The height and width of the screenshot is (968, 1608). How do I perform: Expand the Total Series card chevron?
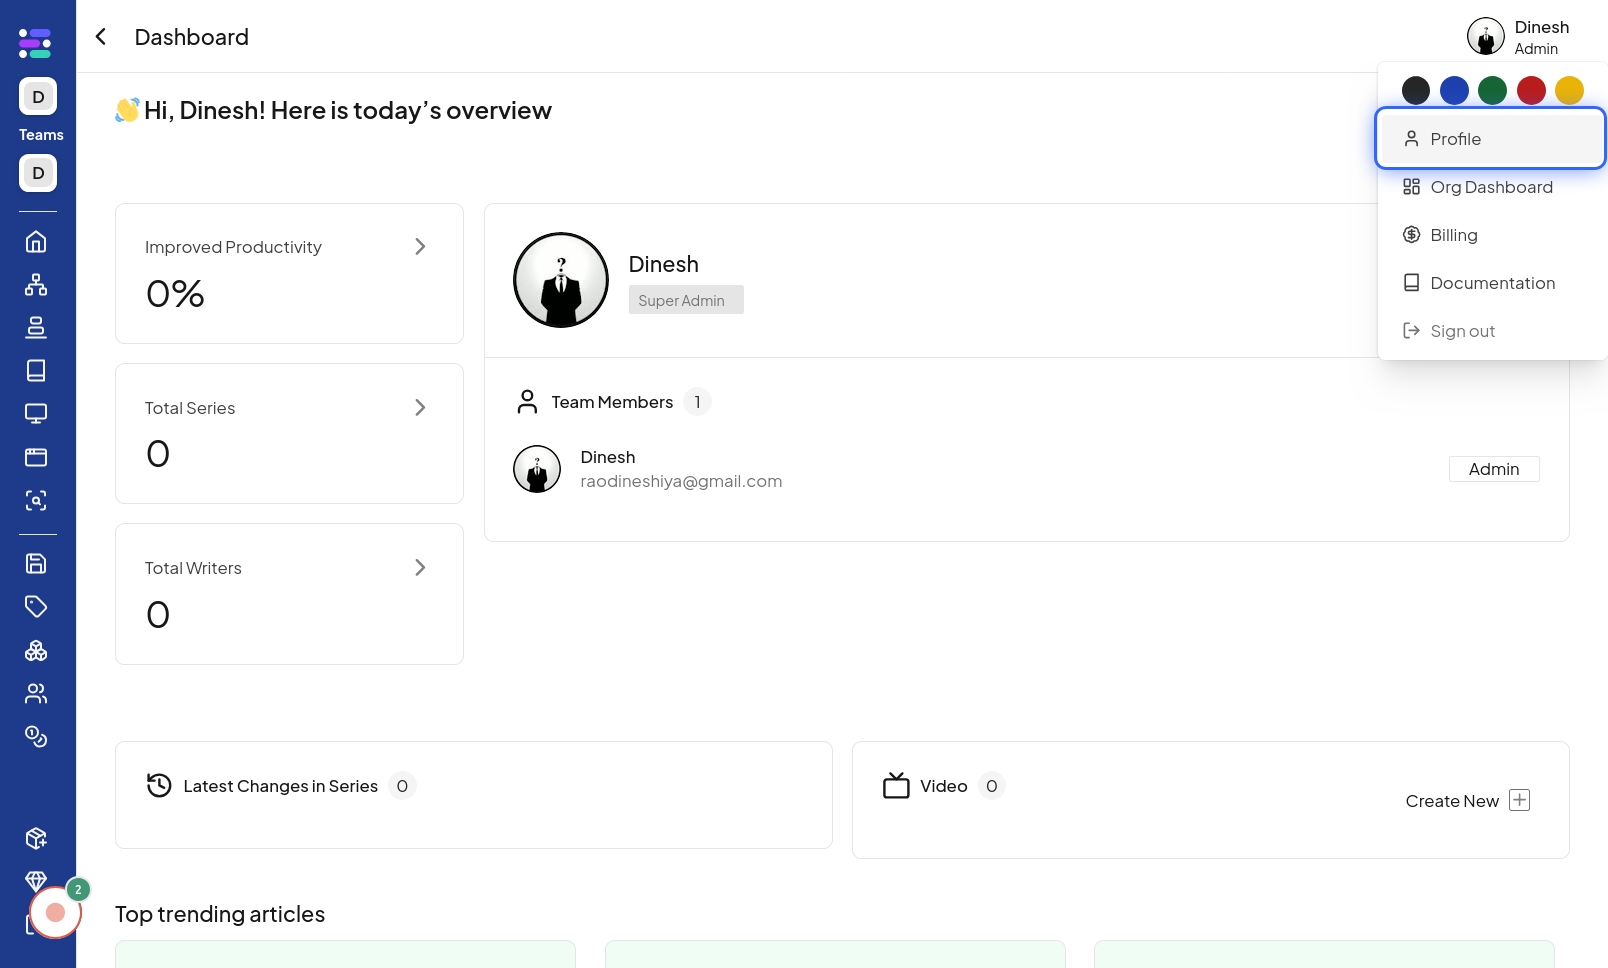point(420,408)
